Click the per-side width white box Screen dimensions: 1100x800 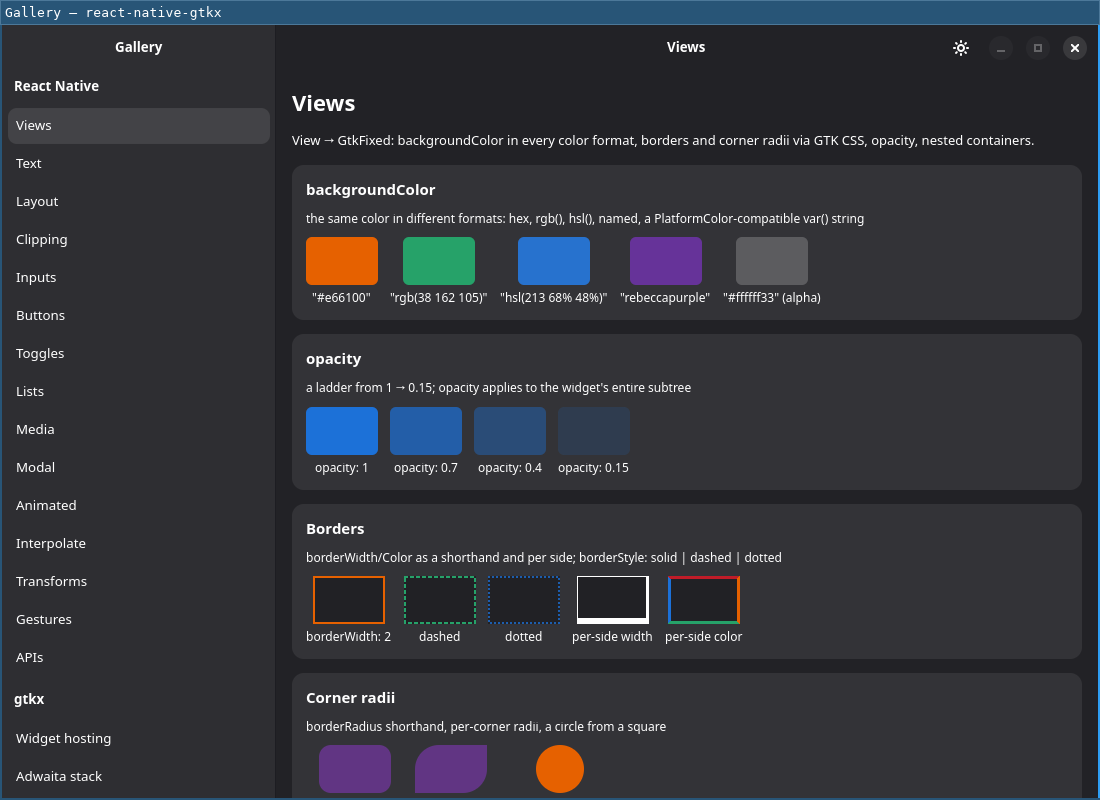[612, 600]
